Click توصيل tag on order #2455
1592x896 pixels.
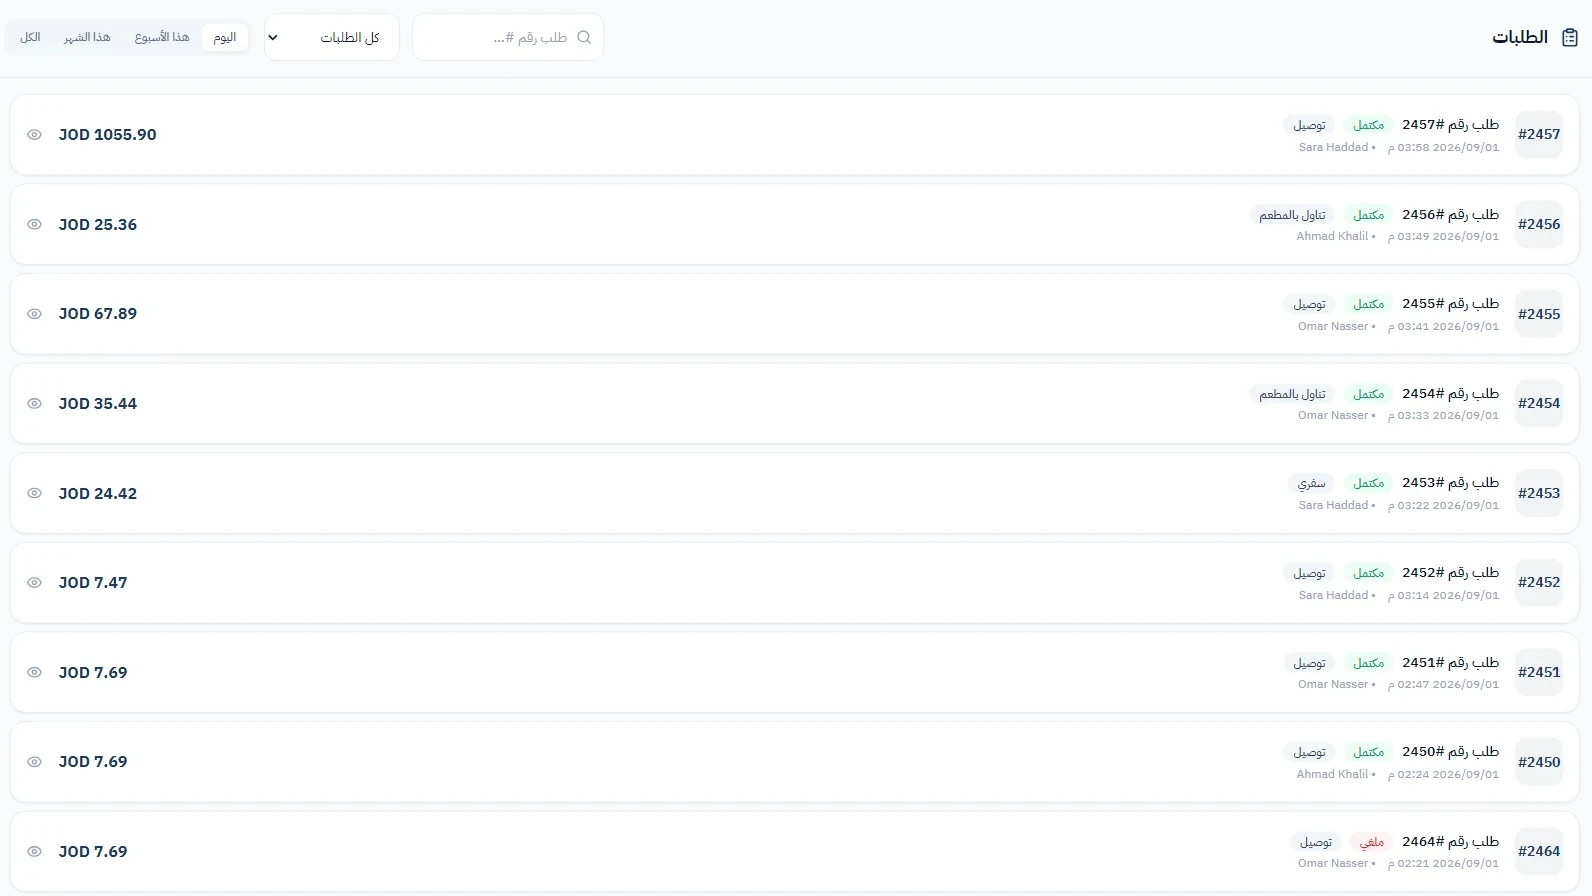[1309, 304]
